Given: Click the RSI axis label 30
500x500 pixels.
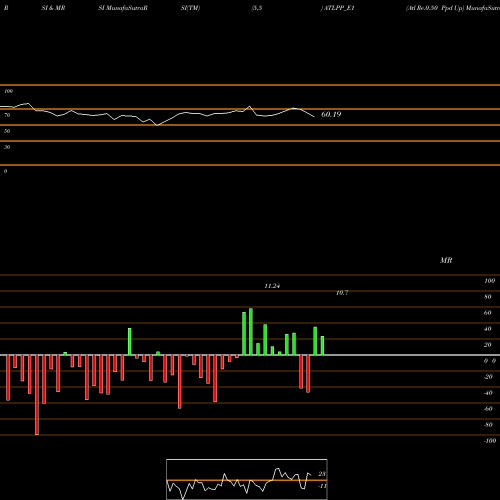Looking at the screenshot, I should click(x=7, y=147).
